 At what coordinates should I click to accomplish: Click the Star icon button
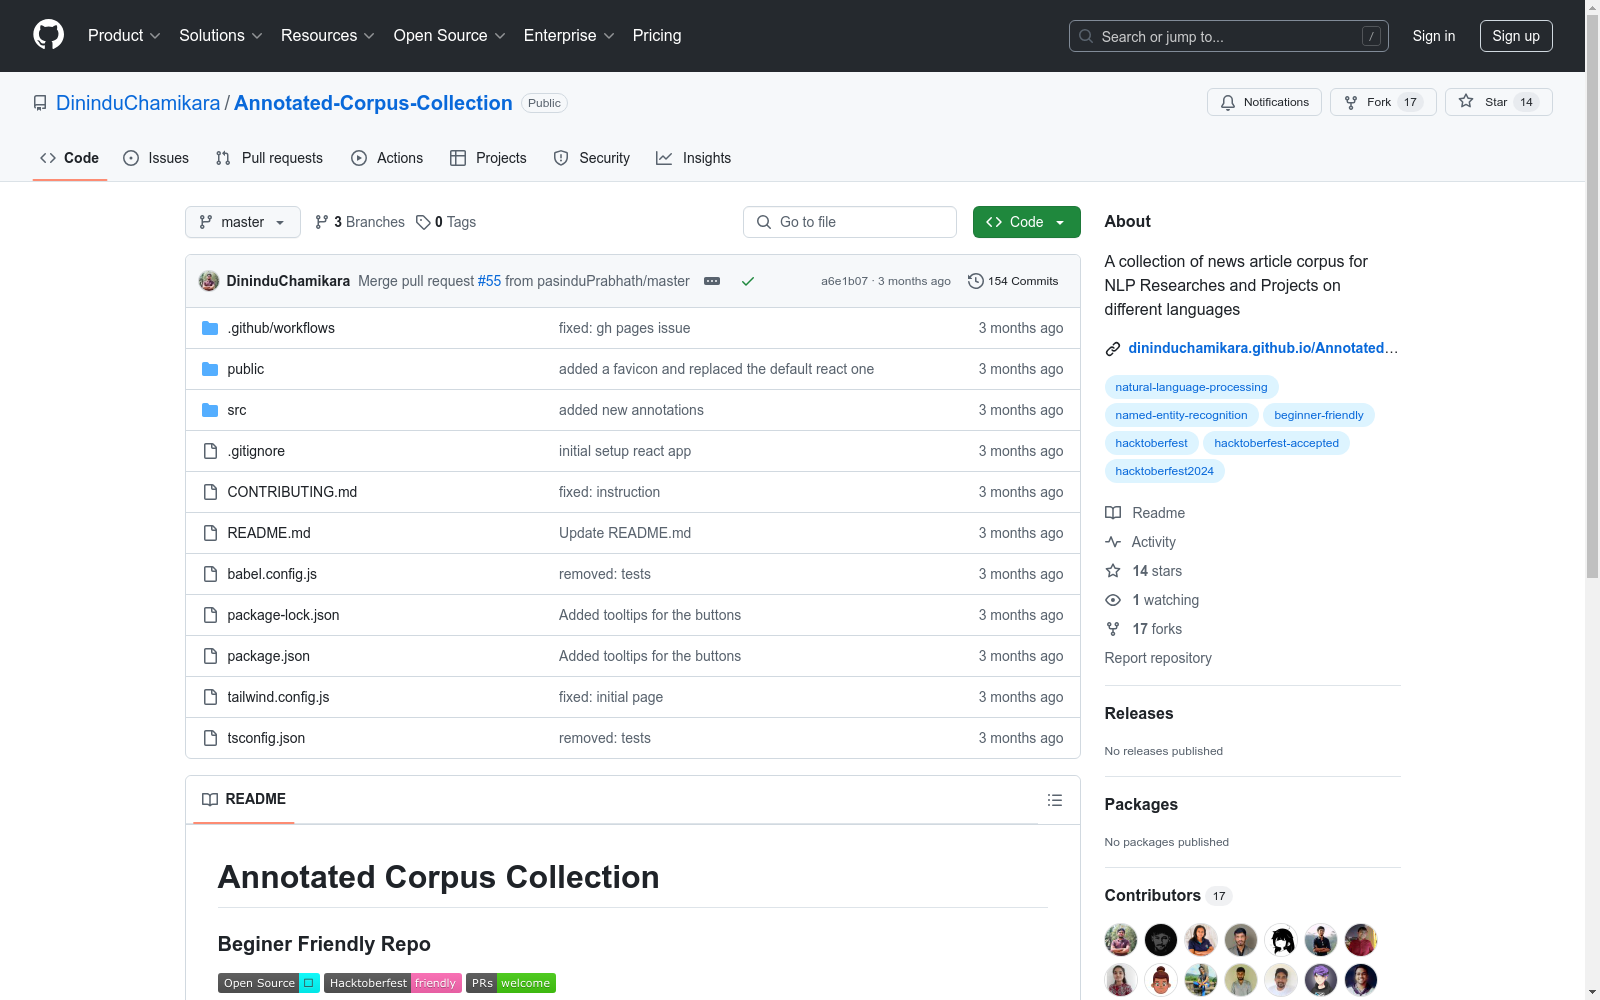(x=1466, y=101)
